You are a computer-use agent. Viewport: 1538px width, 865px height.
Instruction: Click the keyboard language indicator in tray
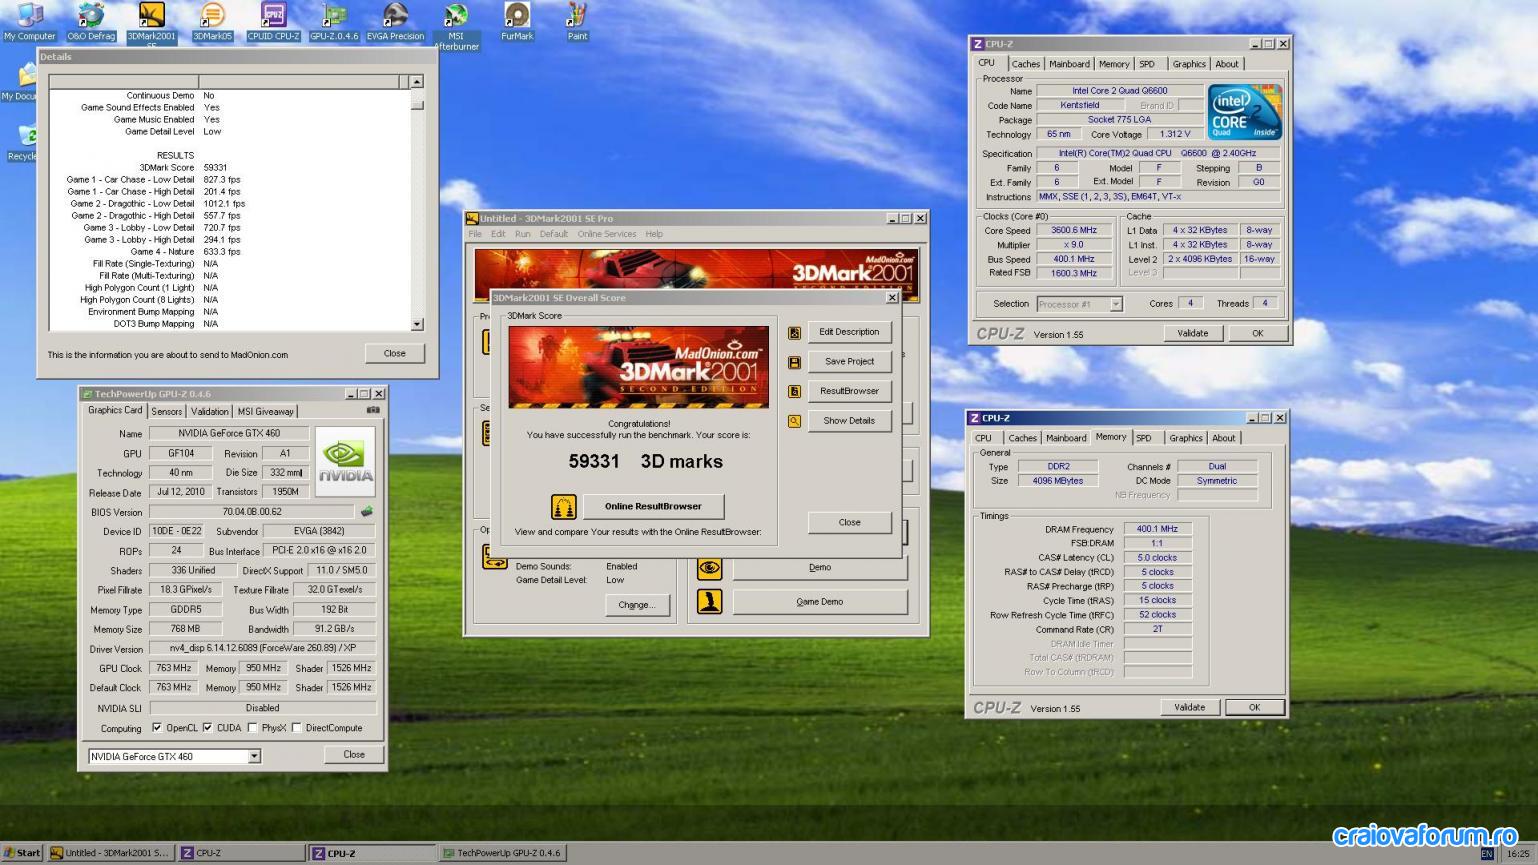pyautogui.click(x=1487, y=854)
